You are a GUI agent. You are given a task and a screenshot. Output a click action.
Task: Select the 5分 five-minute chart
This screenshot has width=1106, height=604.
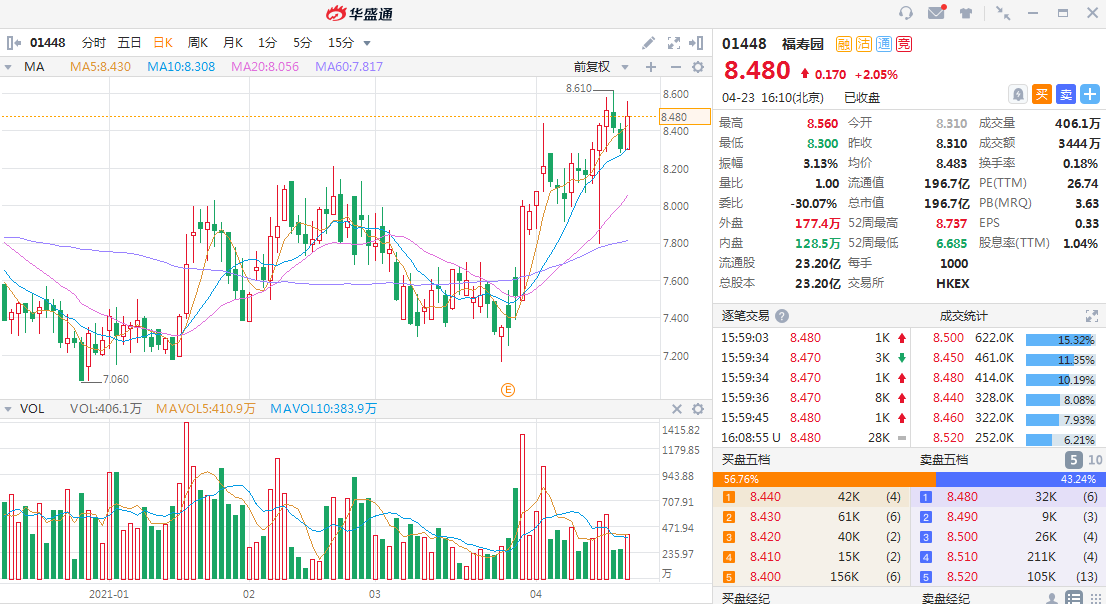click(x=303, y=43)
